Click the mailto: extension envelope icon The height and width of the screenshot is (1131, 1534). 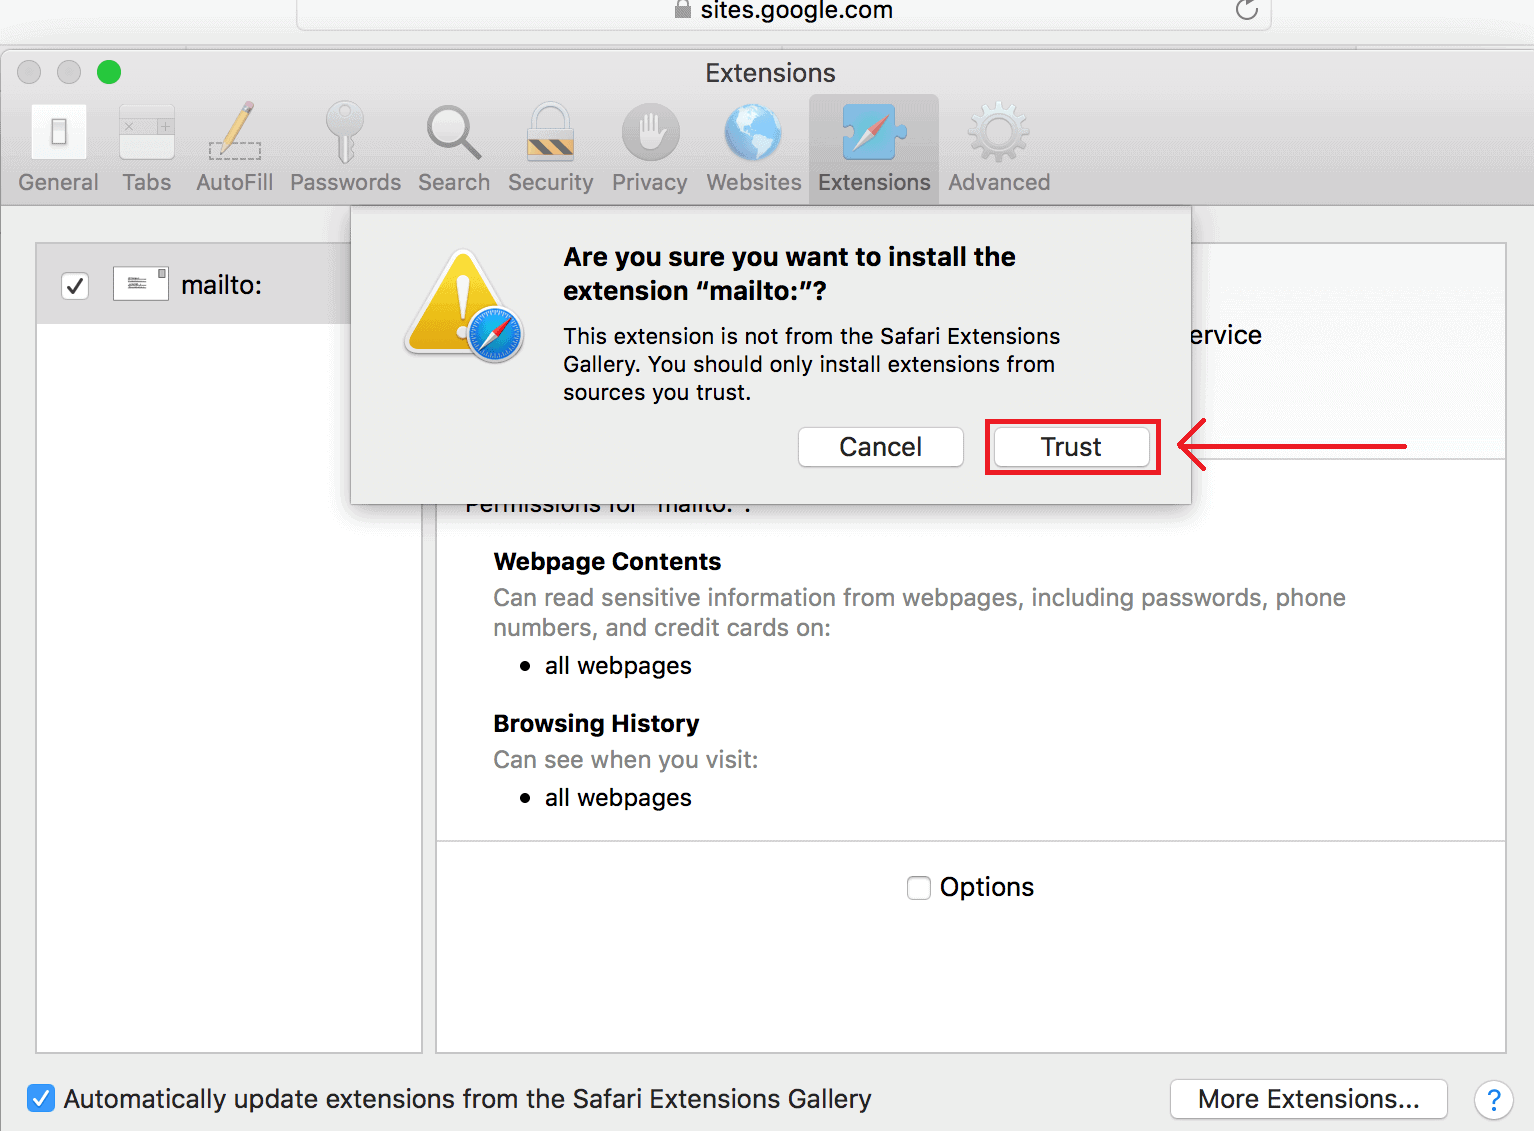tap(141, 284)
